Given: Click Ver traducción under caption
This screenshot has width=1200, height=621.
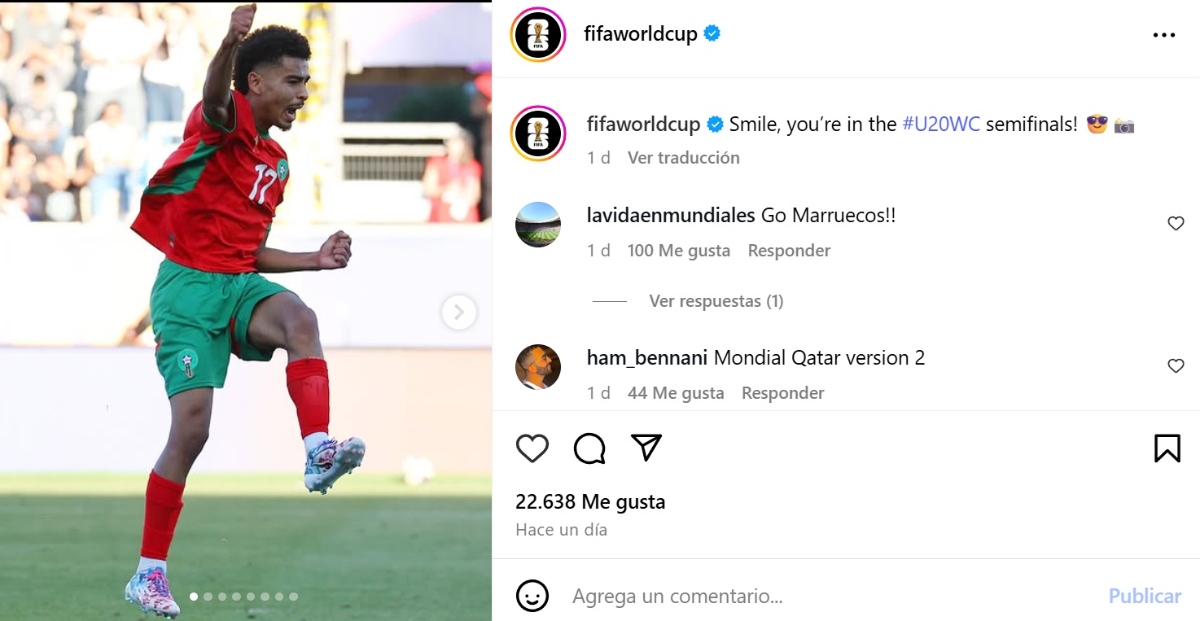Looking at the screenshot, I should (x=683, y=158).
